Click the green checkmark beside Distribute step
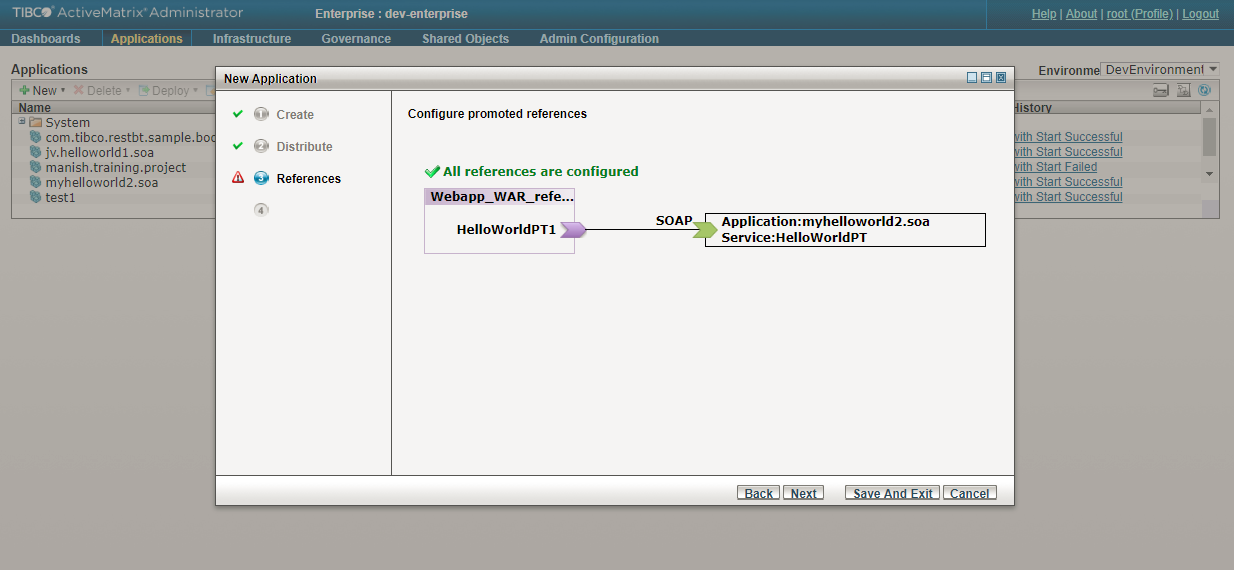 pos(238,146)
